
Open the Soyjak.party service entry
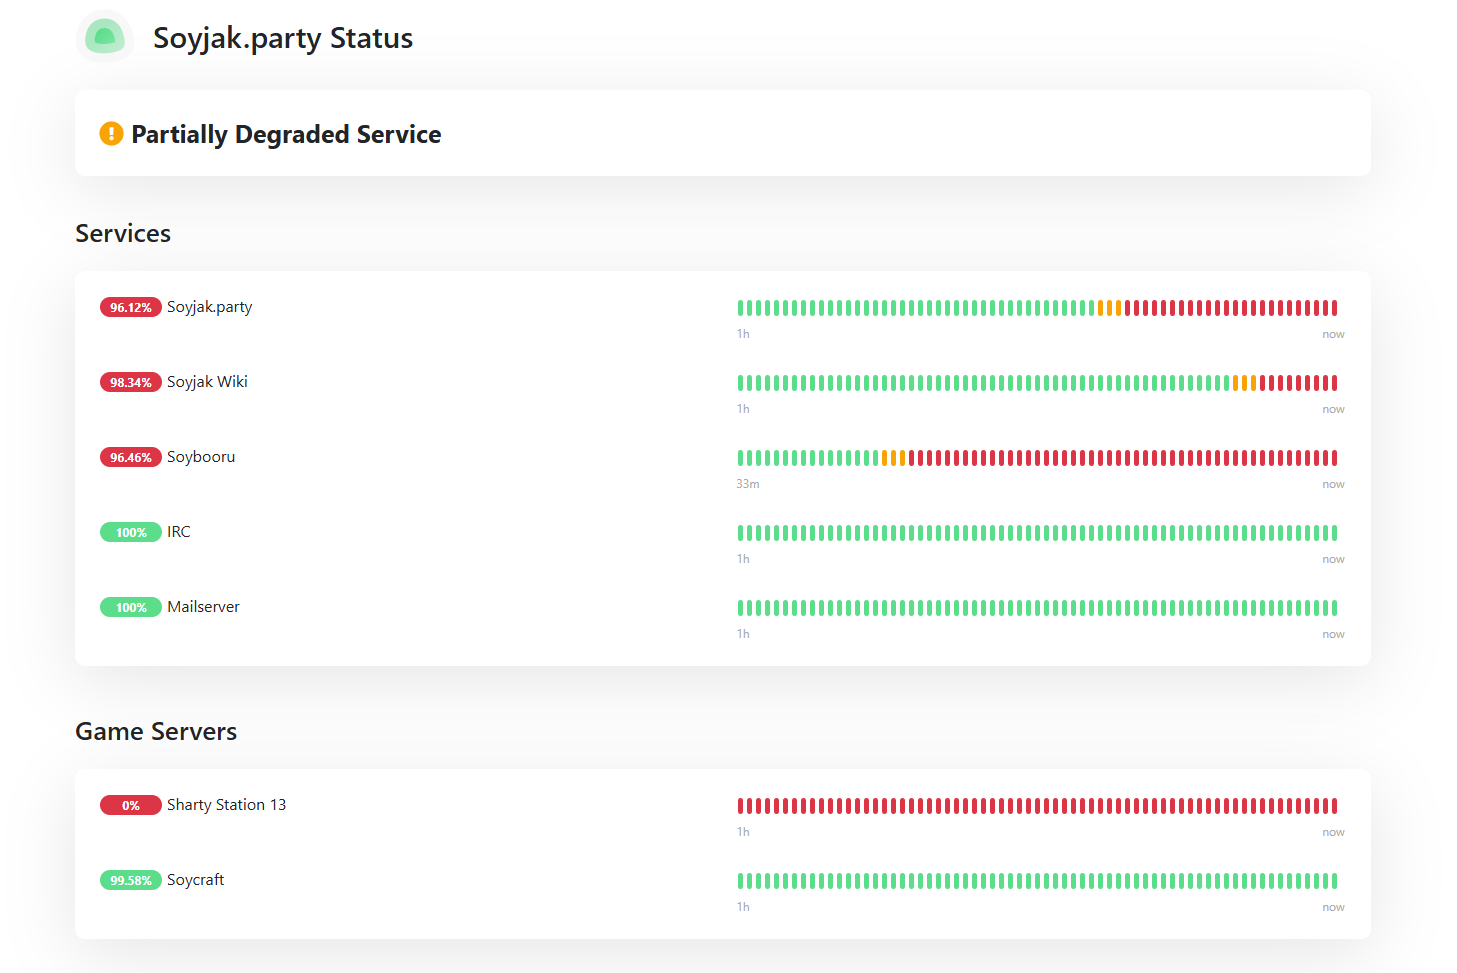209,307
